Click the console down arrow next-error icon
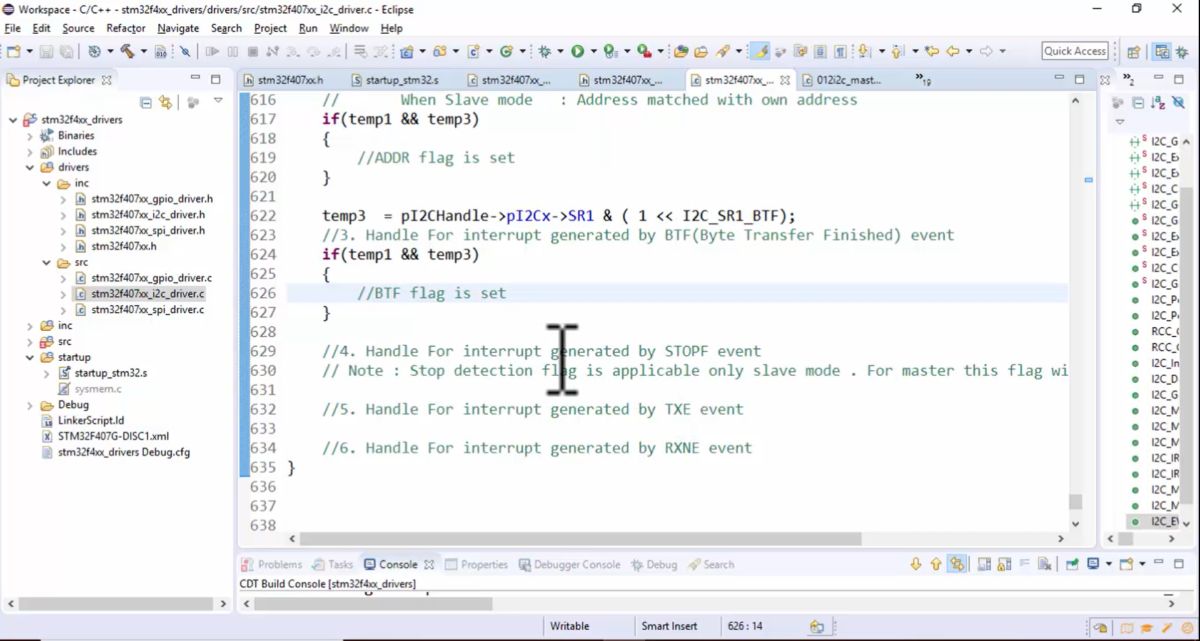Viewport: 1200px width, 641px height. 916,564
